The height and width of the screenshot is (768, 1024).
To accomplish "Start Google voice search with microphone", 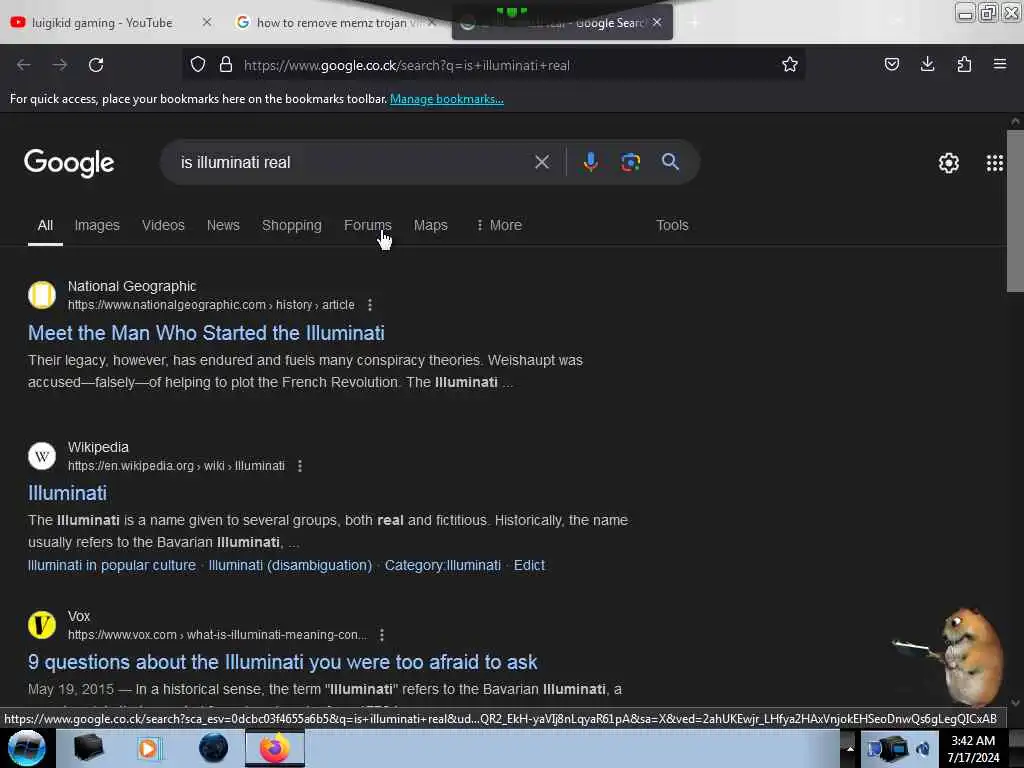I will click(x=590, y=162).
